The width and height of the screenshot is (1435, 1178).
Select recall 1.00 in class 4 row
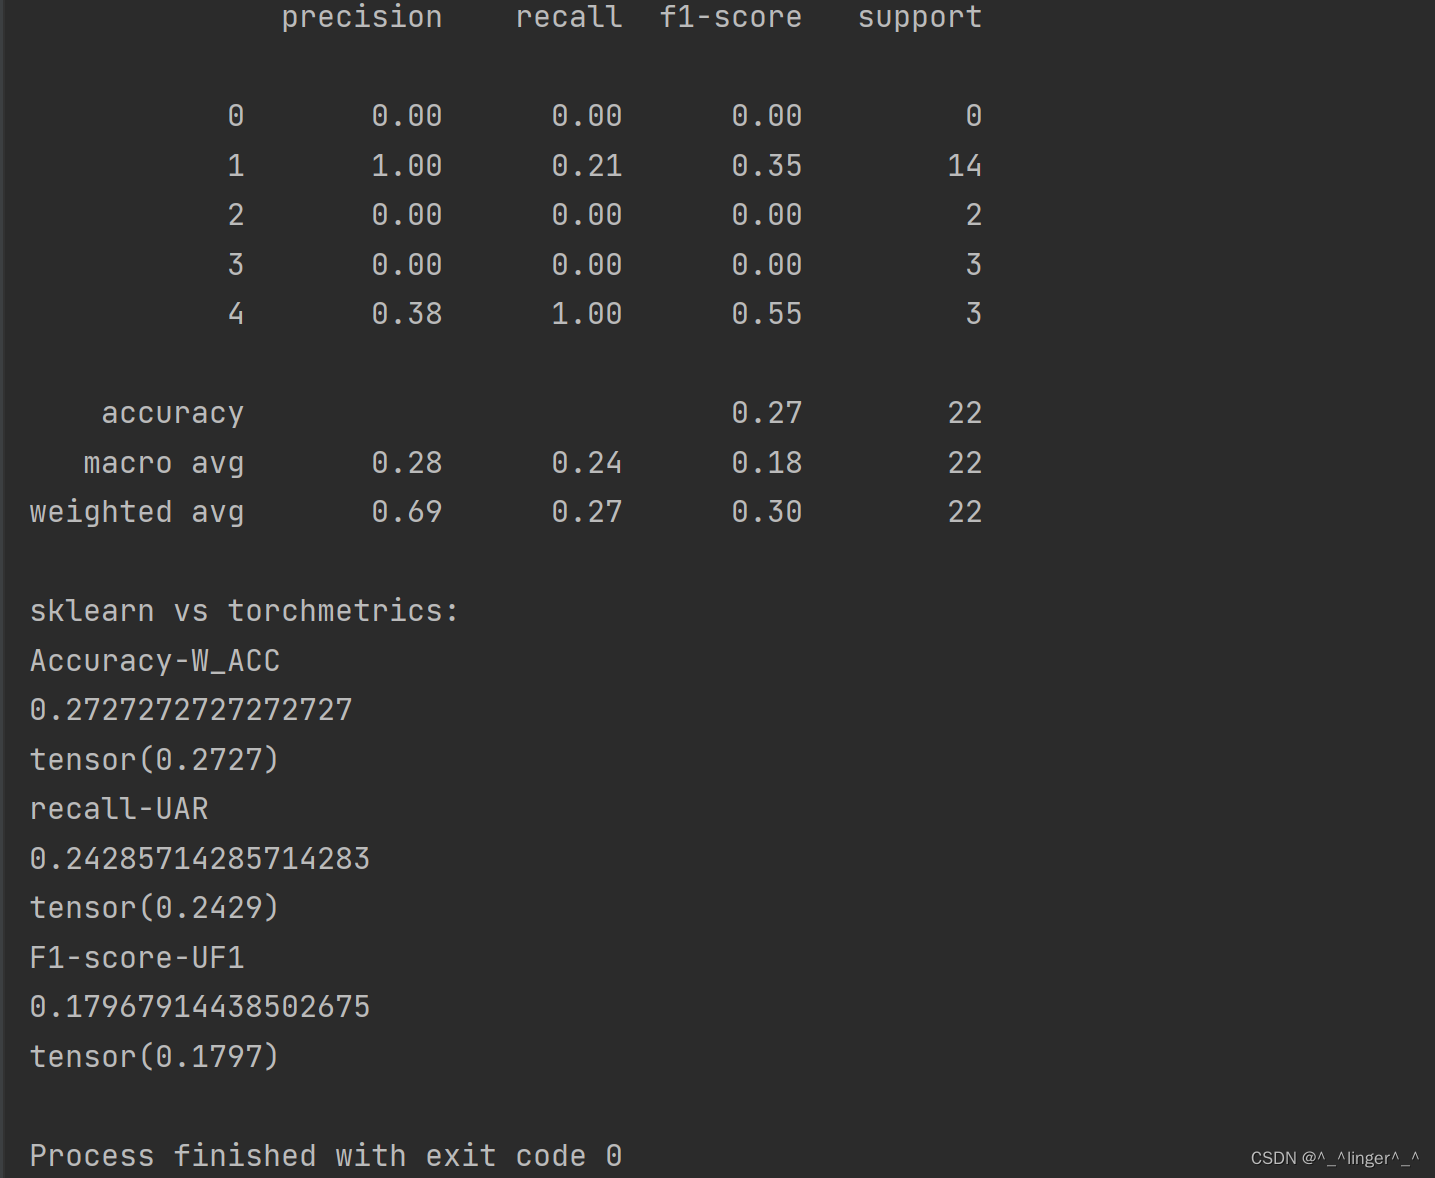(587, 314)
